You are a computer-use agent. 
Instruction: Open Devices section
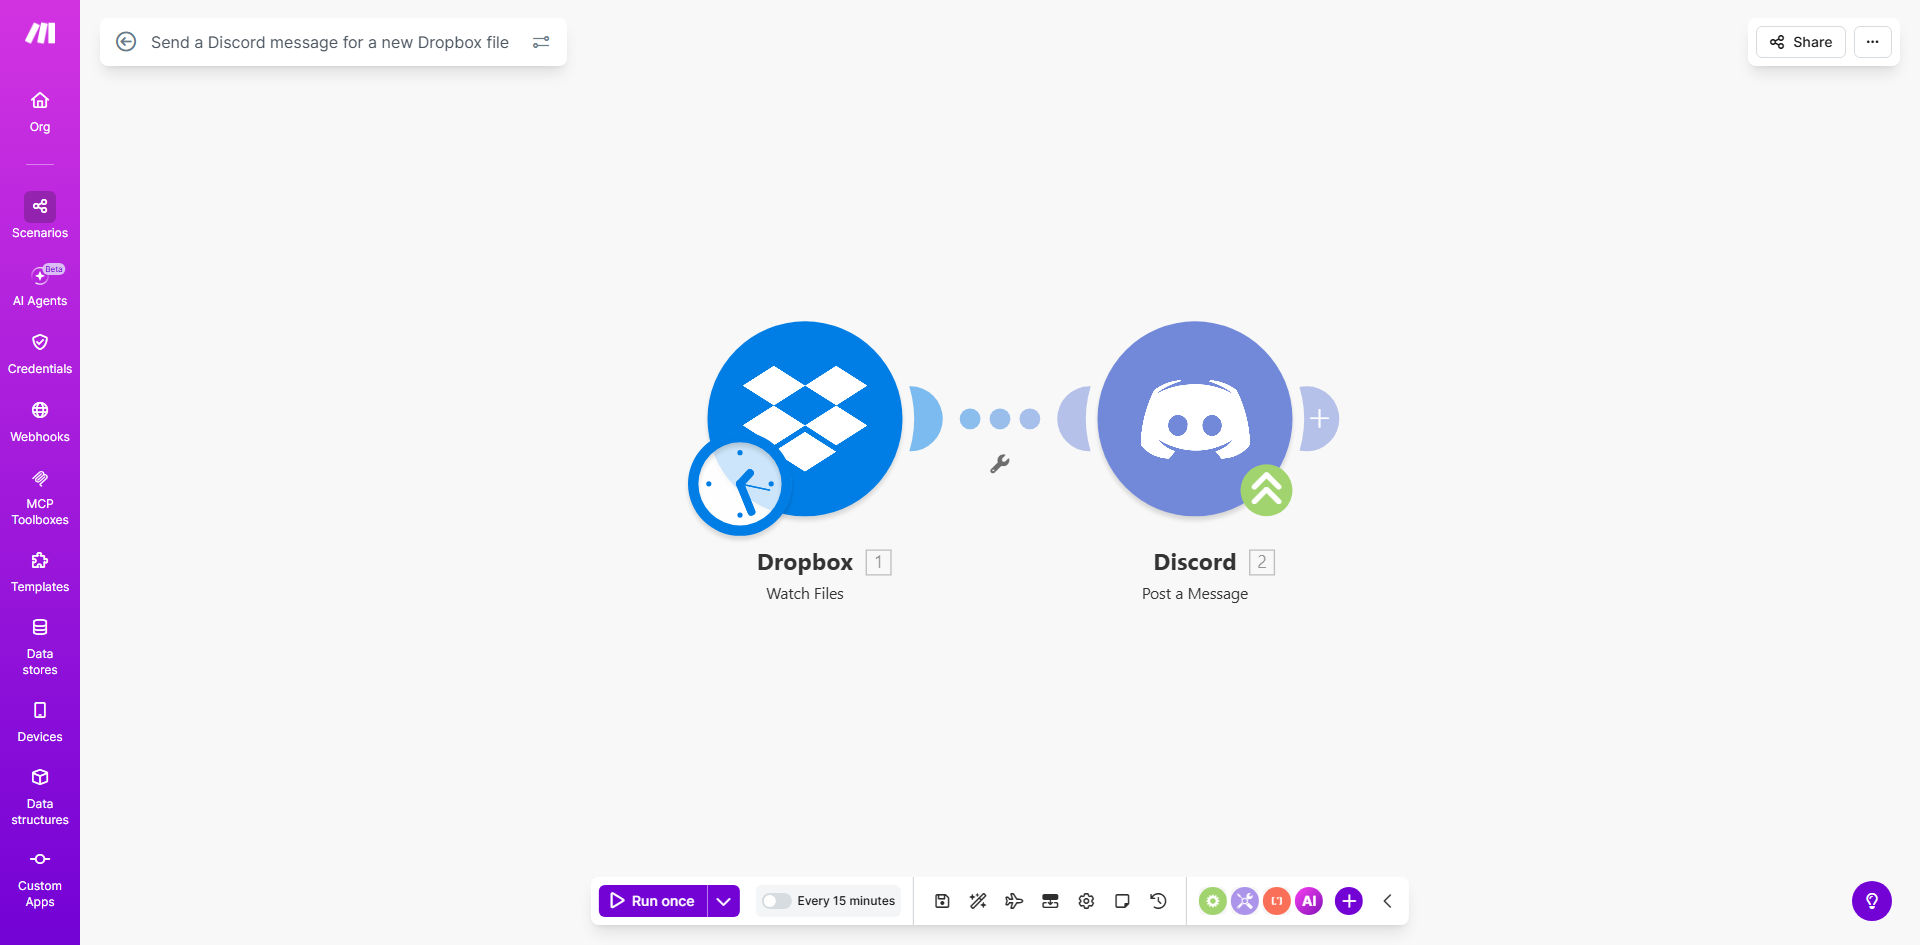40,722
